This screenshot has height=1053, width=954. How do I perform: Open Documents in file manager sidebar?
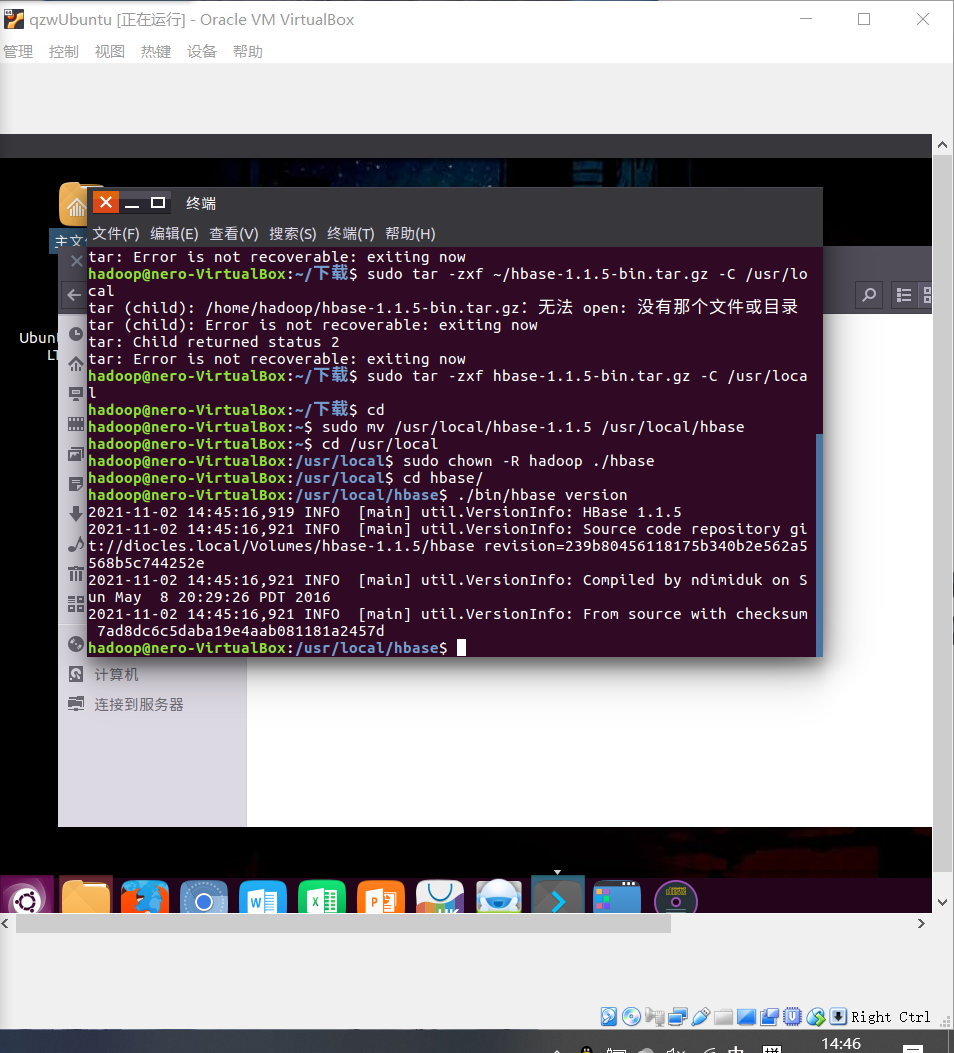pos(76,484)
